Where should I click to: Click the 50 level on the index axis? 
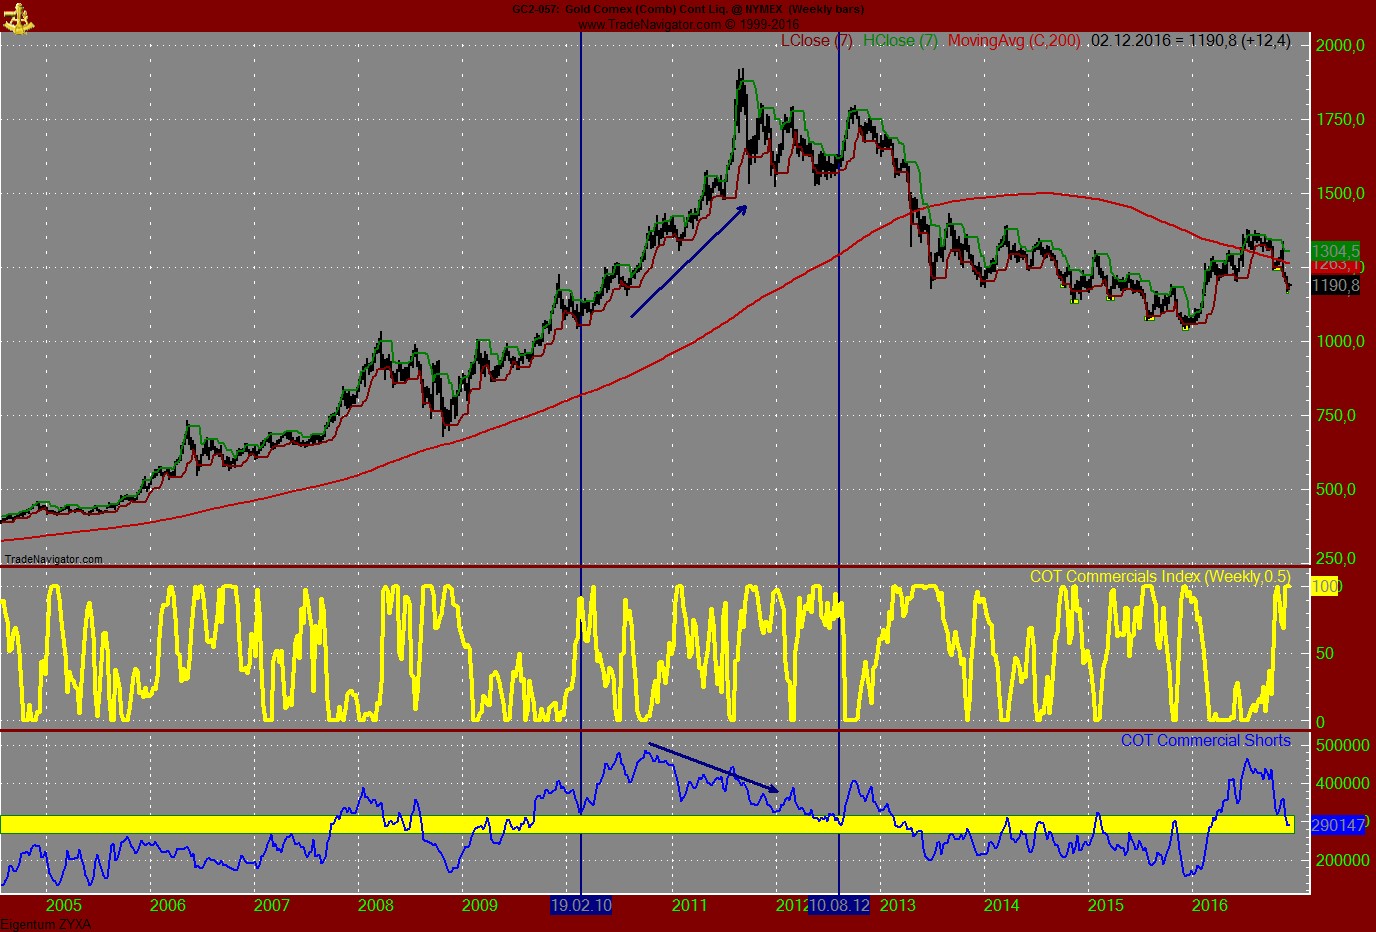1325,653
